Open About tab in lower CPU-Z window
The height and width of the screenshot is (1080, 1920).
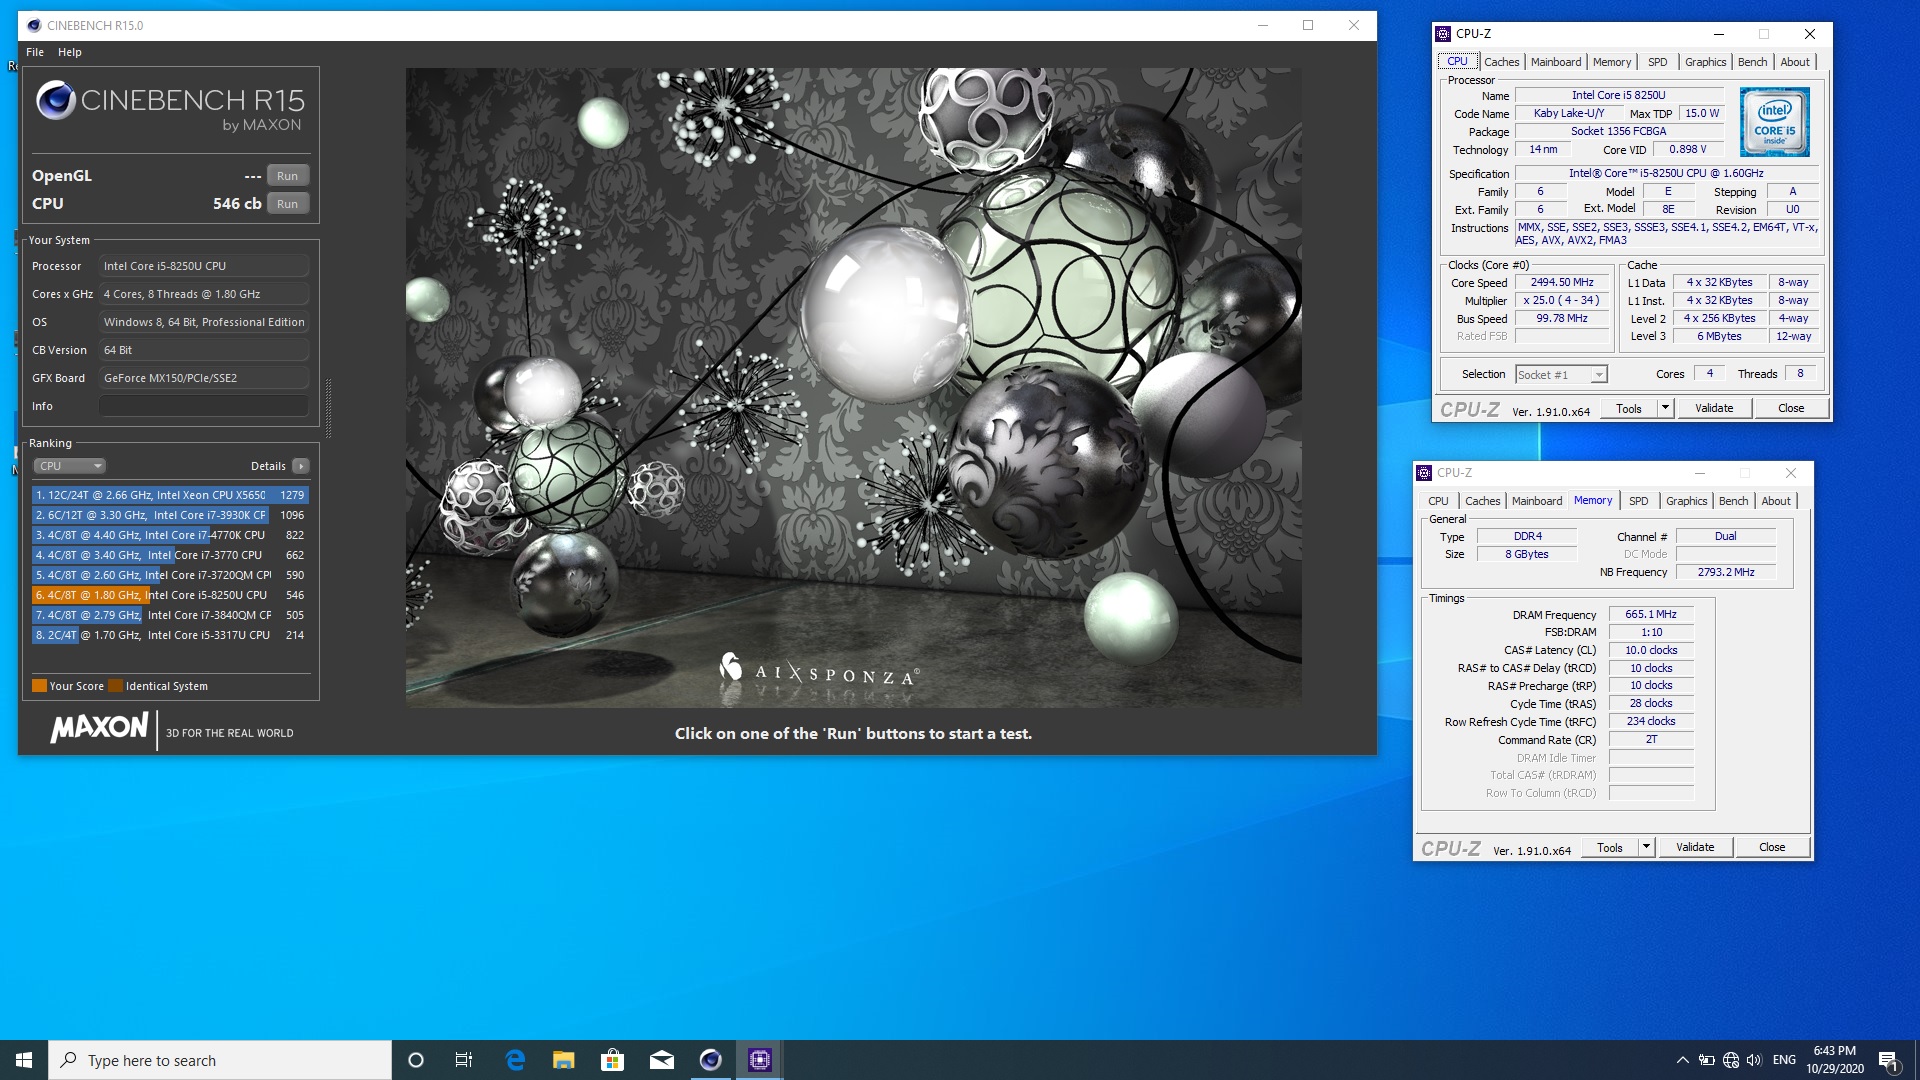pos(1776,501)
